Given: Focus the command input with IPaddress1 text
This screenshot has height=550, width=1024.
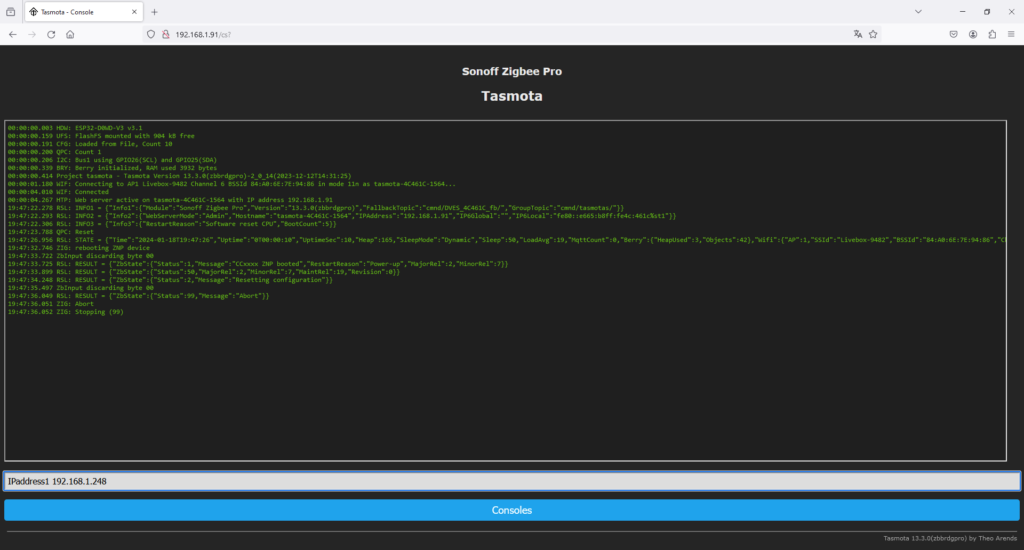Looking at the screenshot, I should pos(511,481).
